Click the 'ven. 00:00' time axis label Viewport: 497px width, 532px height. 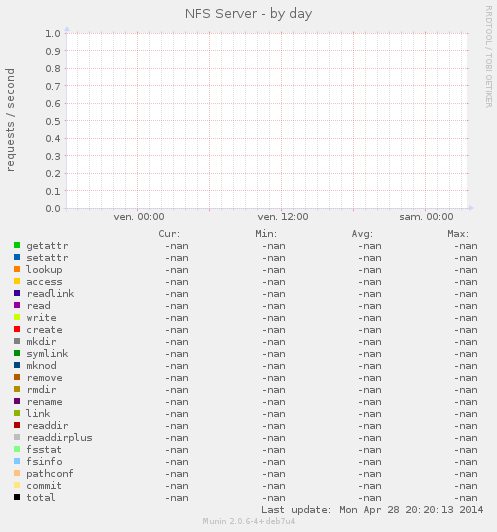[139, 217]
